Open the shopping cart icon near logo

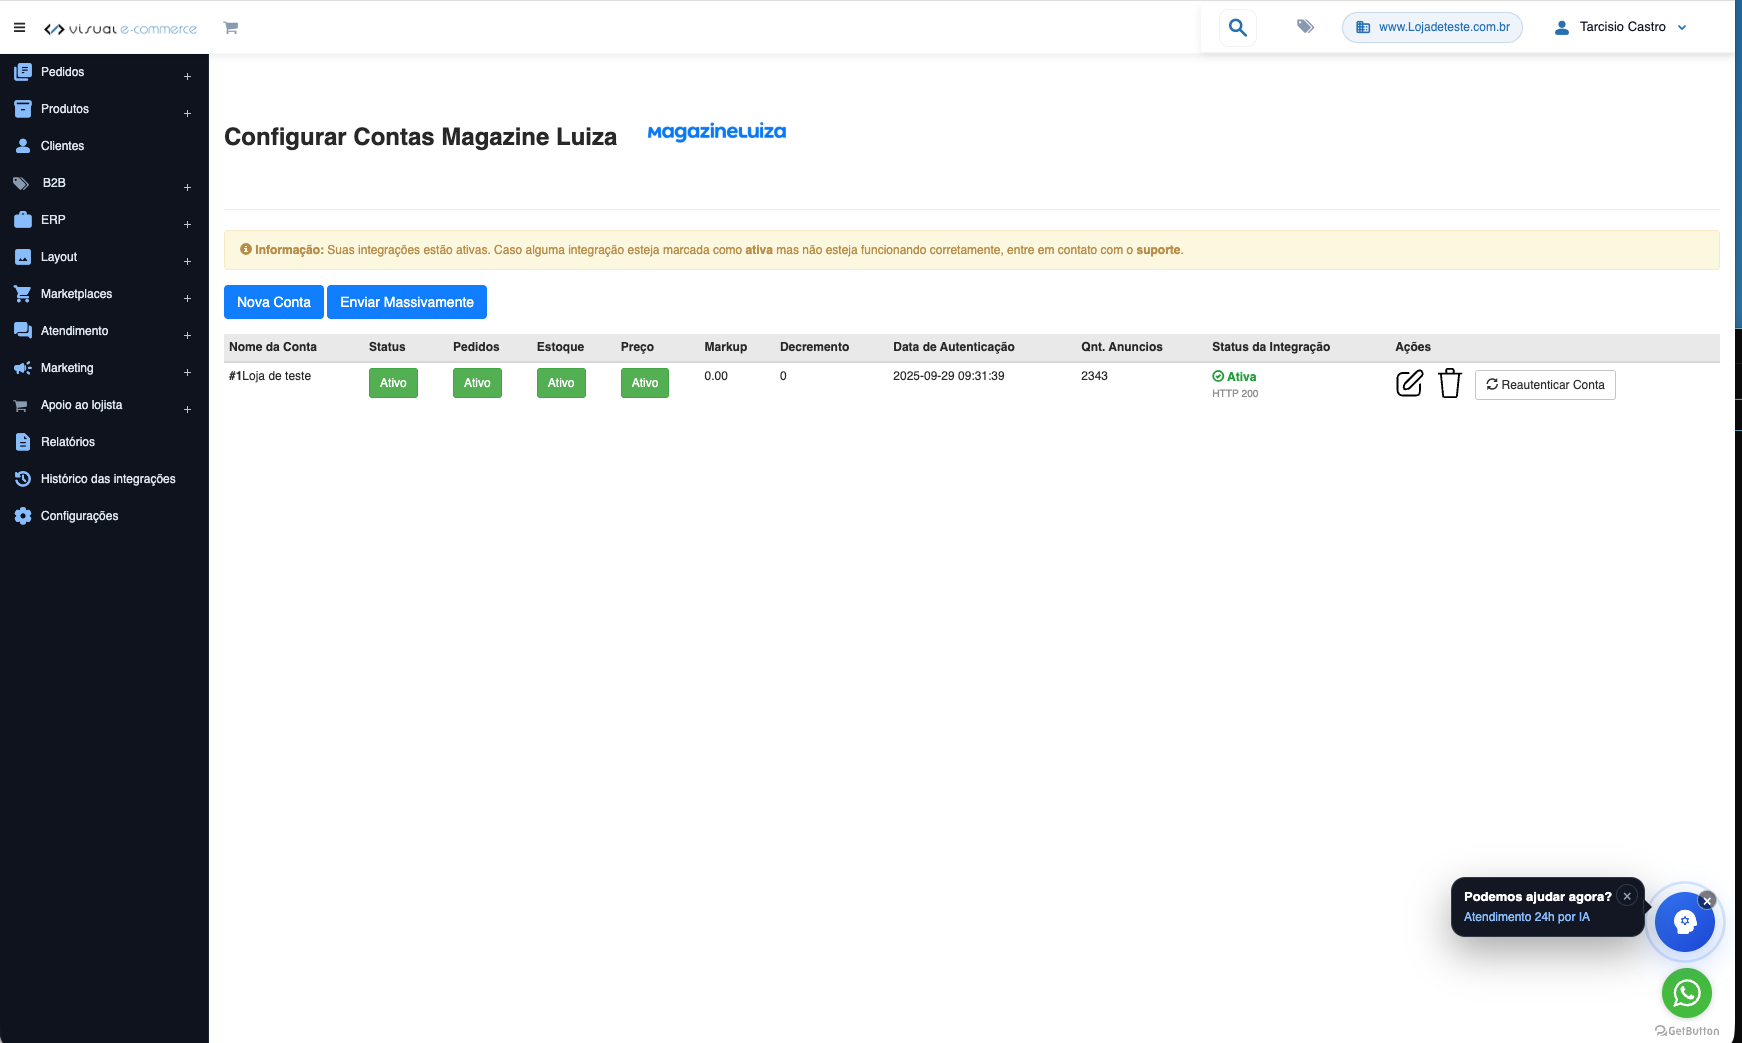(x=231, y=28)
